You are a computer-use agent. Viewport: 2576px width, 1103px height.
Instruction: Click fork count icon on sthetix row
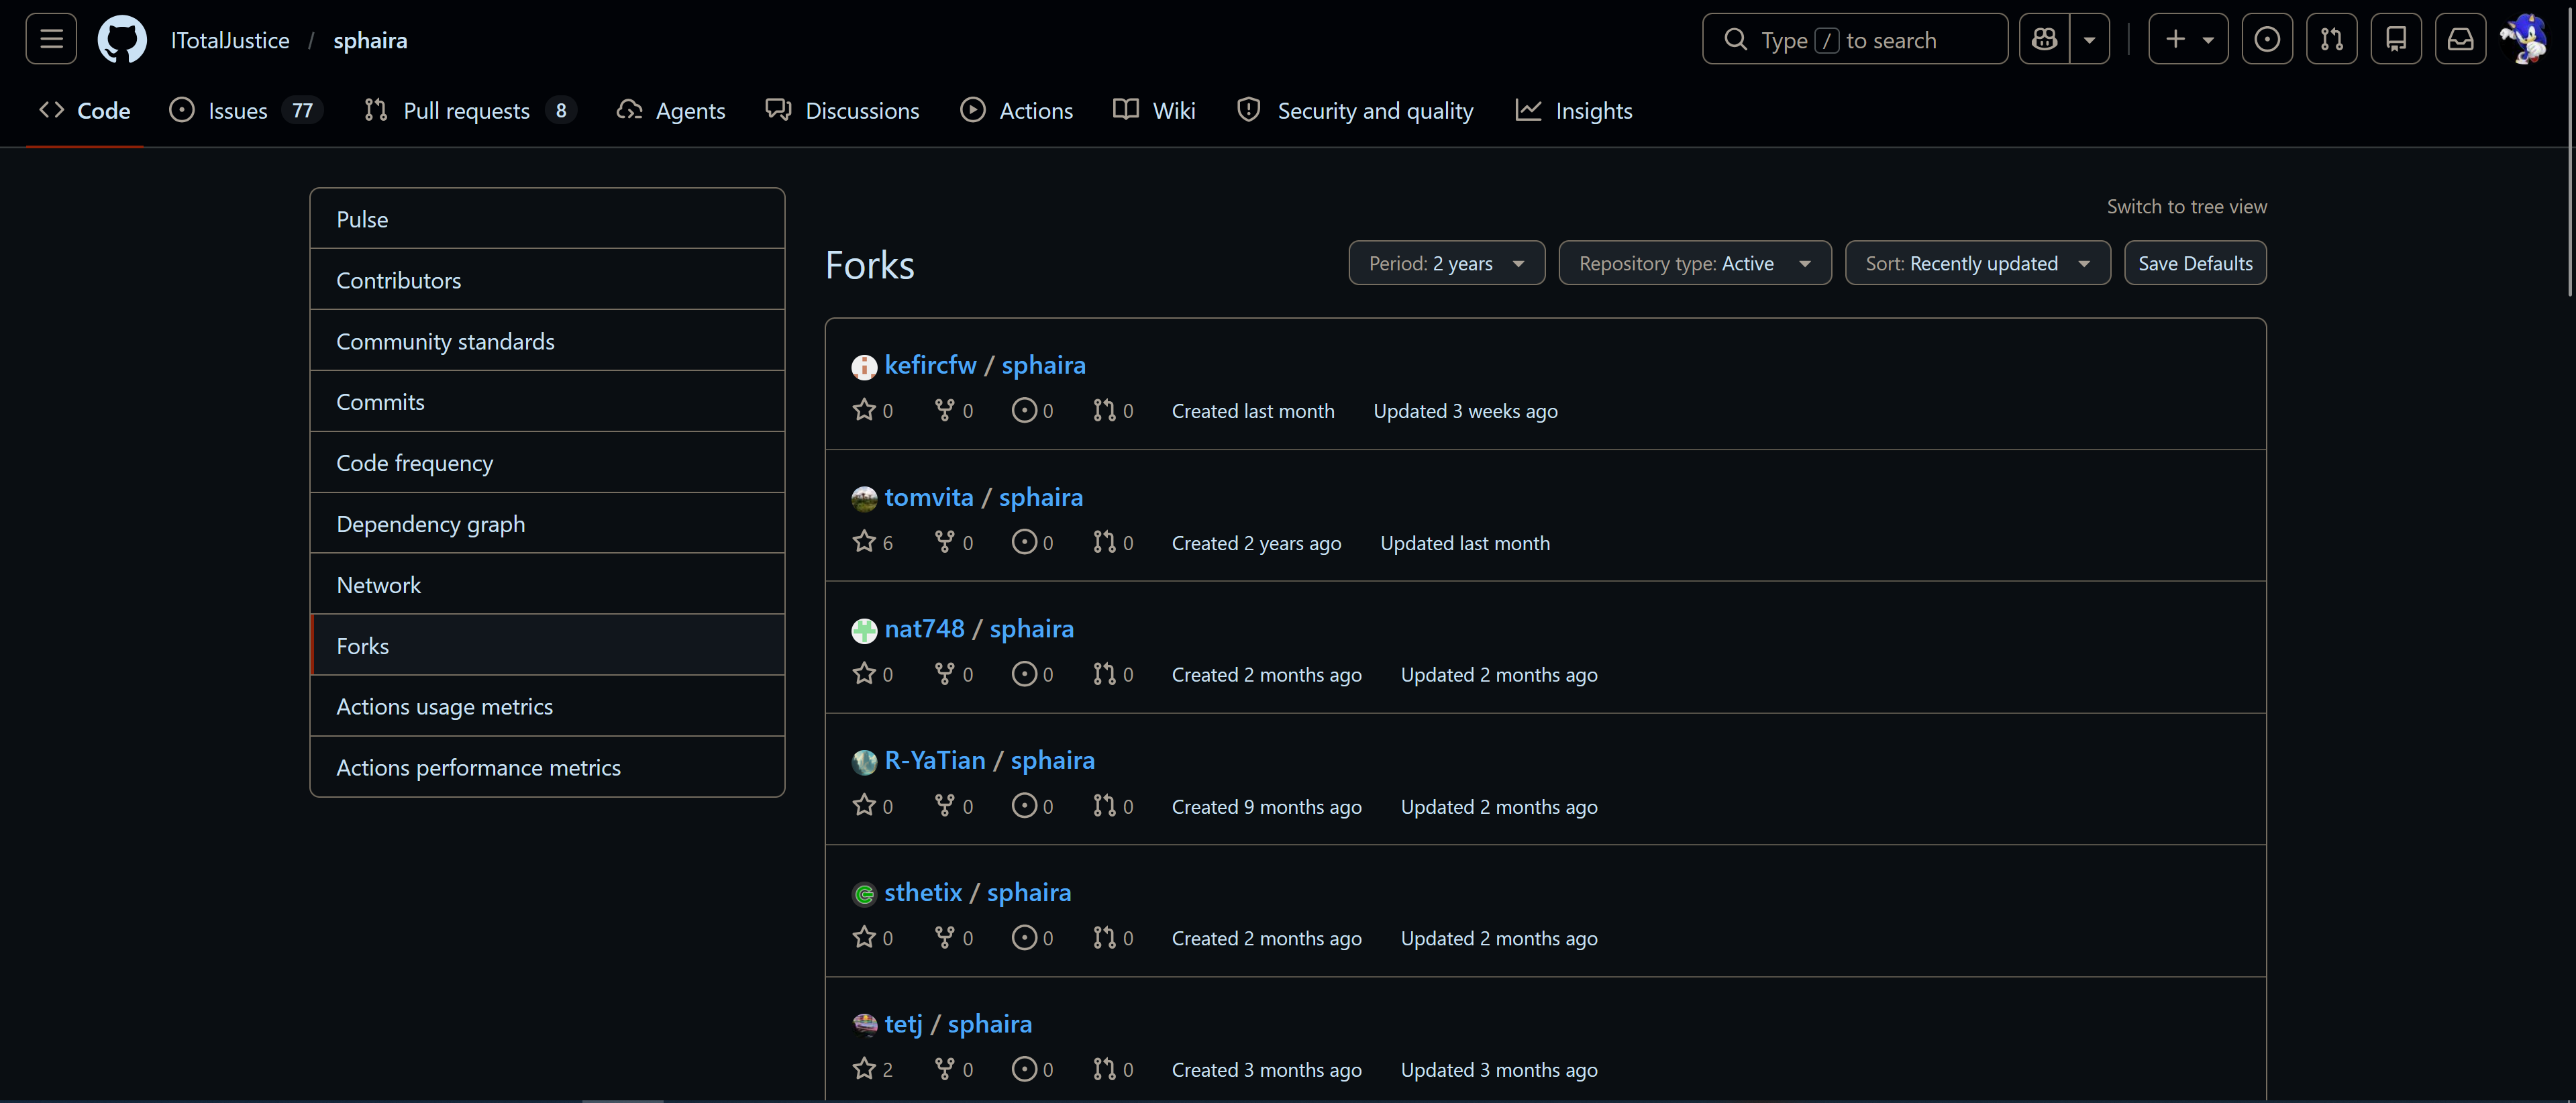point(944,937)
